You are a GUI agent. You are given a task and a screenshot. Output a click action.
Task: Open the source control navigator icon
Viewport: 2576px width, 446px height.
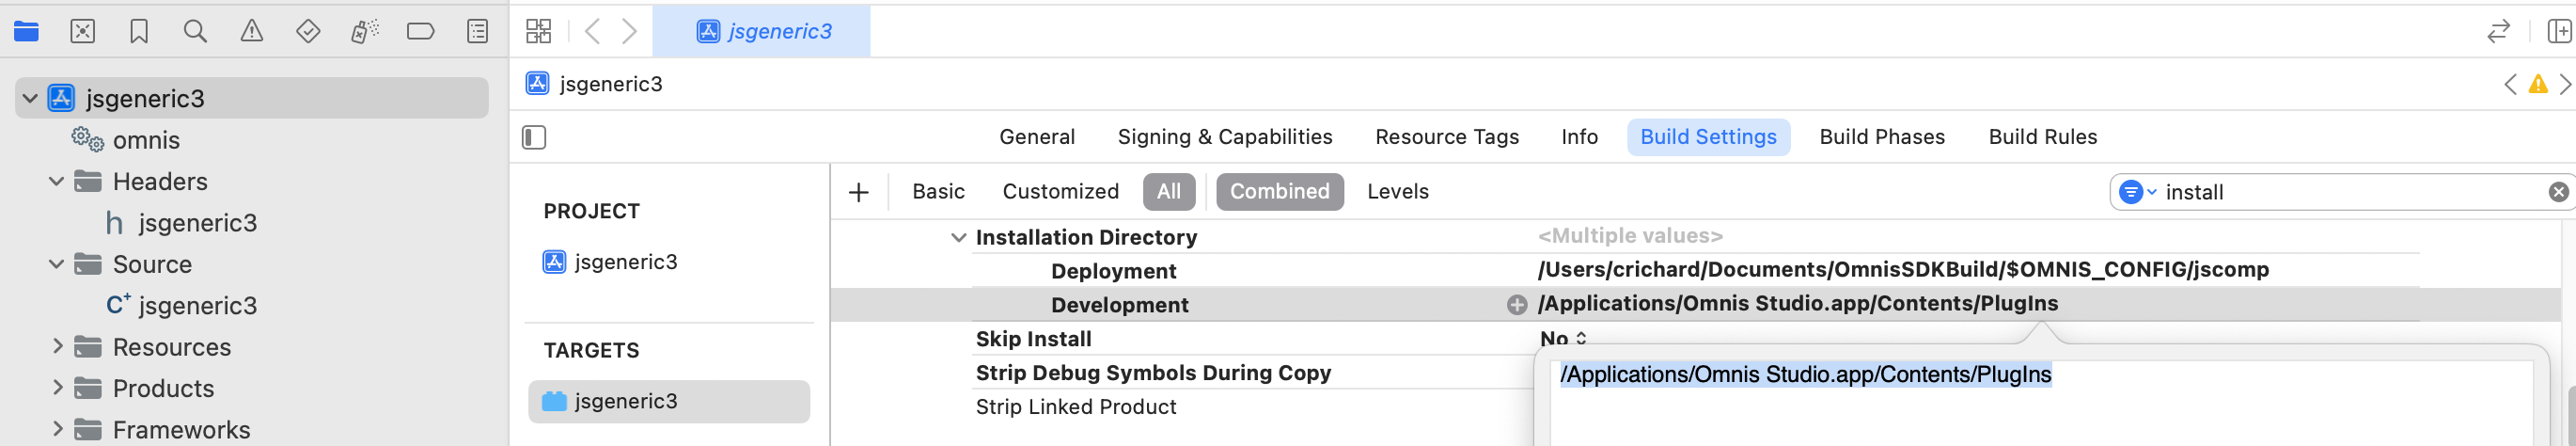coord(83,32)
